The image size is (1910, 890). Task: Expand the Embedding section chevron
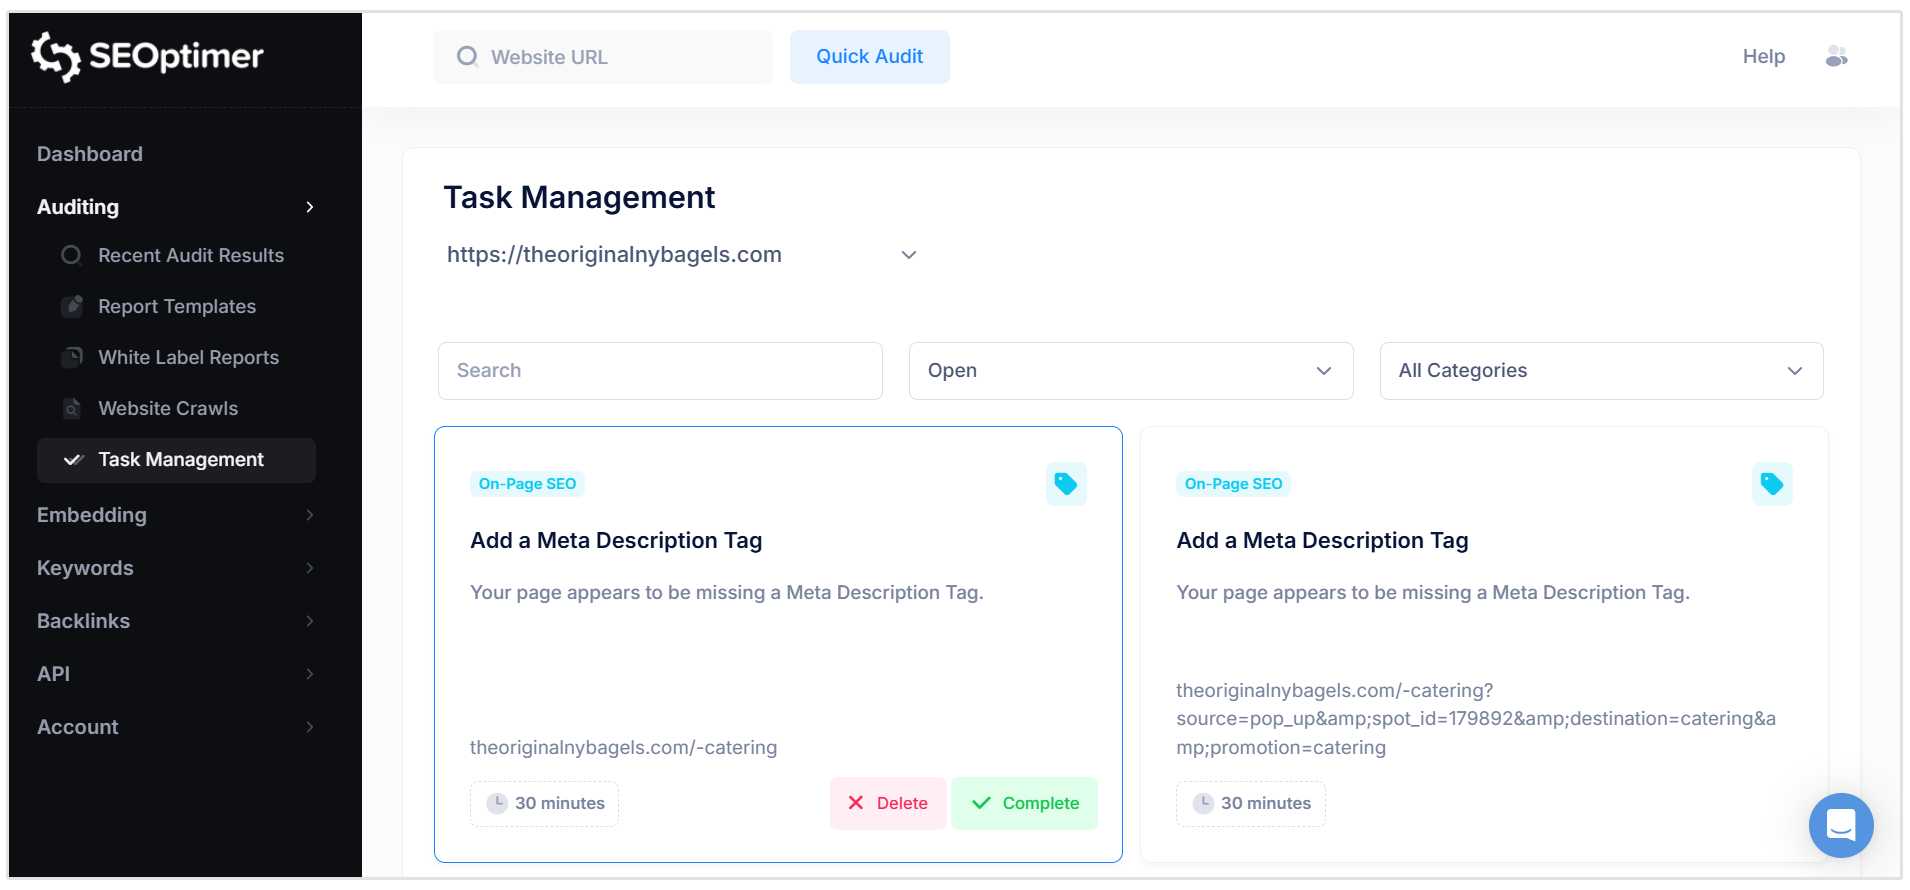(x=310, y=515)
